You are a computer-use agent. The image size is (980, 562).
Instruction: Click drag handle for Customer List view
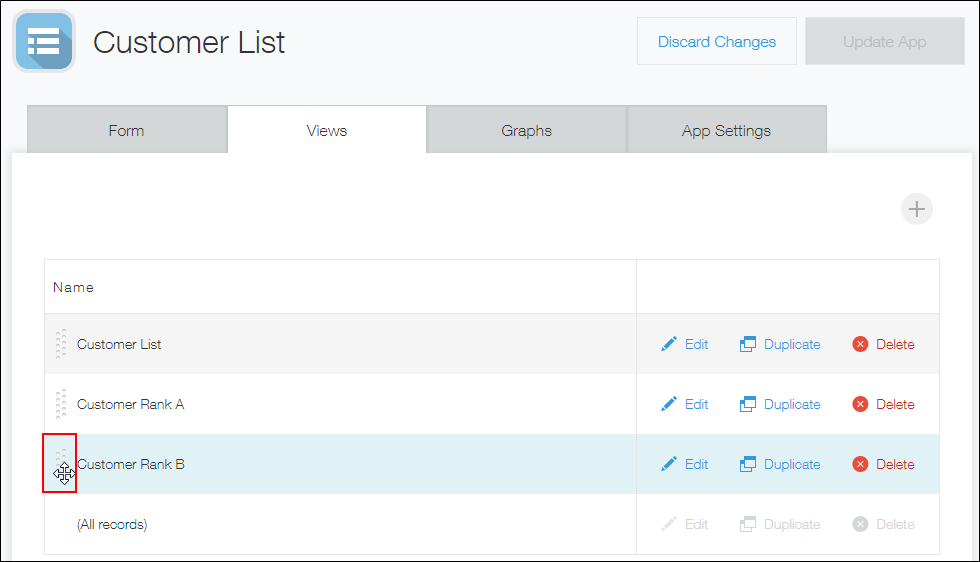pos(61,344)
